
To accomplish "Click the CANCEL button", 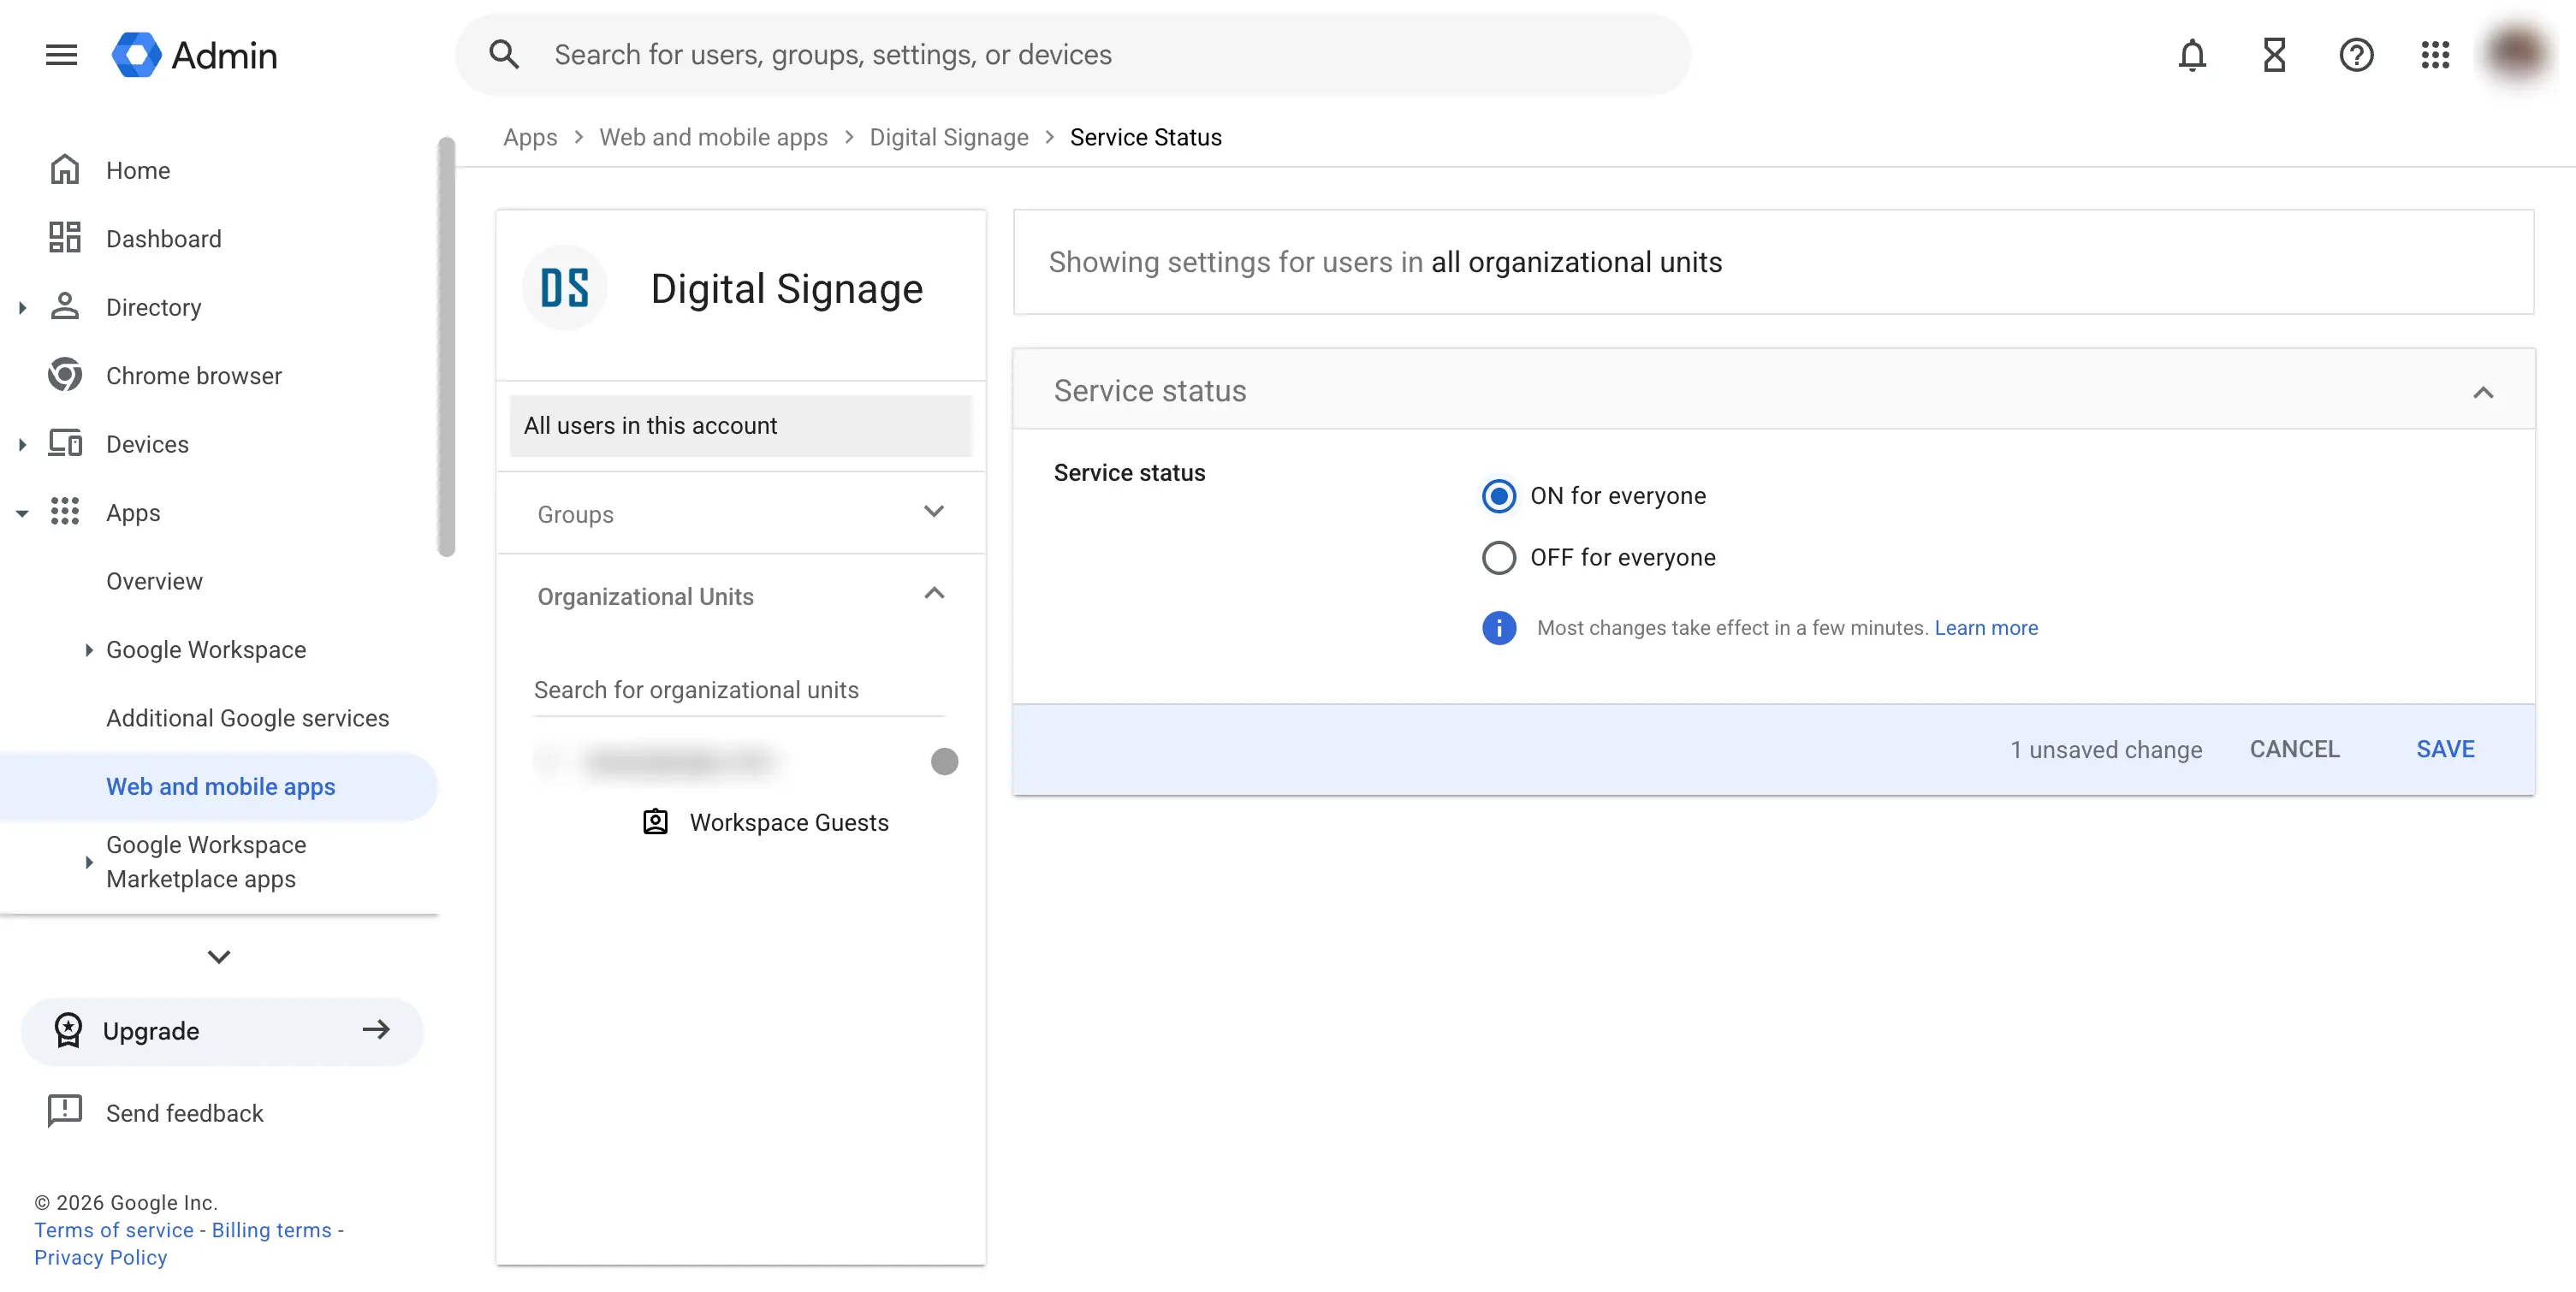I will 2294,749.
